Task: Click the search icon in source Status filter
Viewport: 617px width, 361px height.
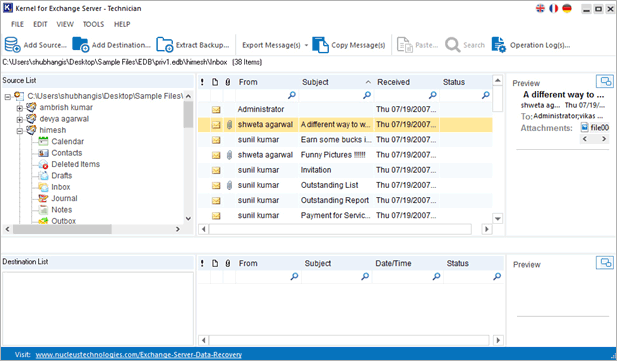Action: tap(486, 95)
